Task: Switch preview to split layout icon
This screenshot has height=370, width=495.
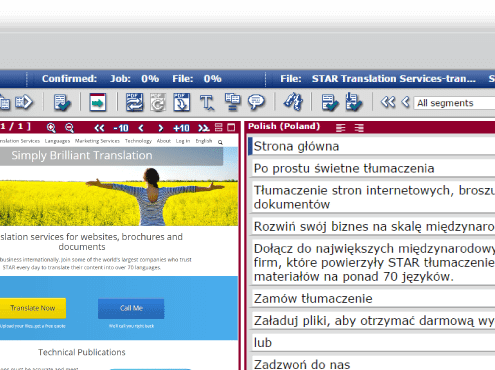Action: tap(219, 127)
